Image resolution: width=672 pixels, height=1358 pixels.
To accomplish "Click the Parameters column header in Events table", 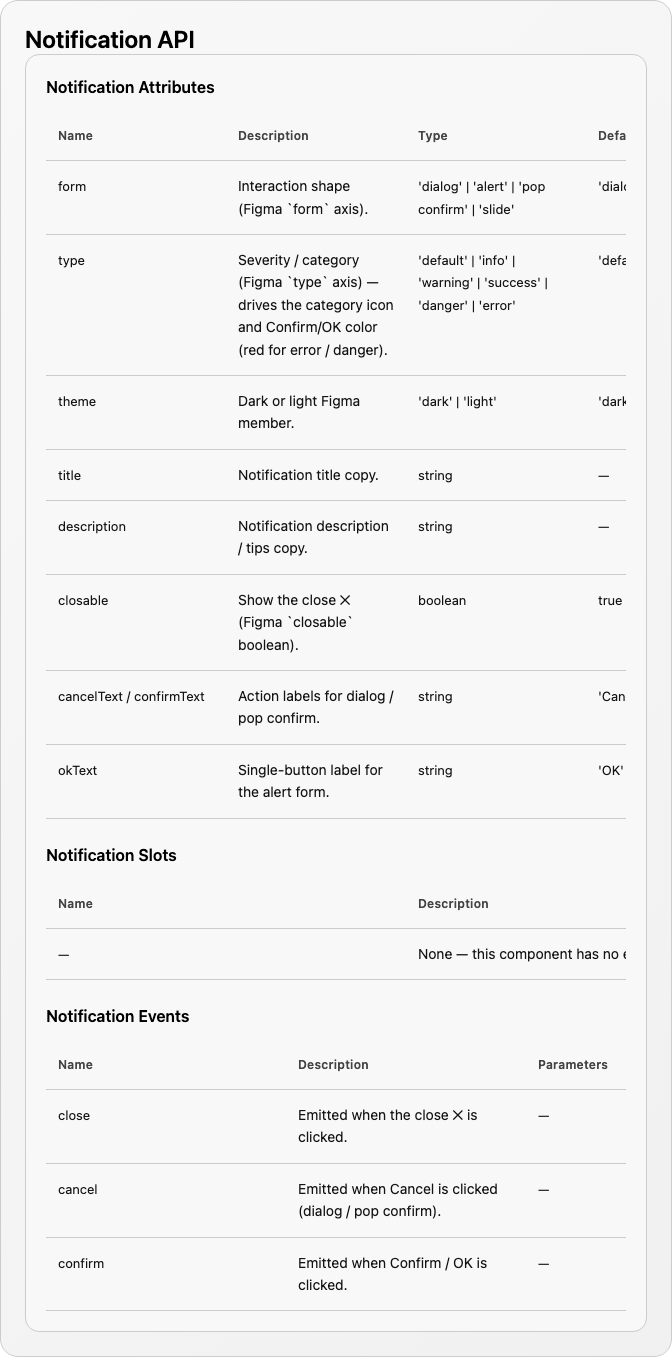I will click(x=573, y=1065).
